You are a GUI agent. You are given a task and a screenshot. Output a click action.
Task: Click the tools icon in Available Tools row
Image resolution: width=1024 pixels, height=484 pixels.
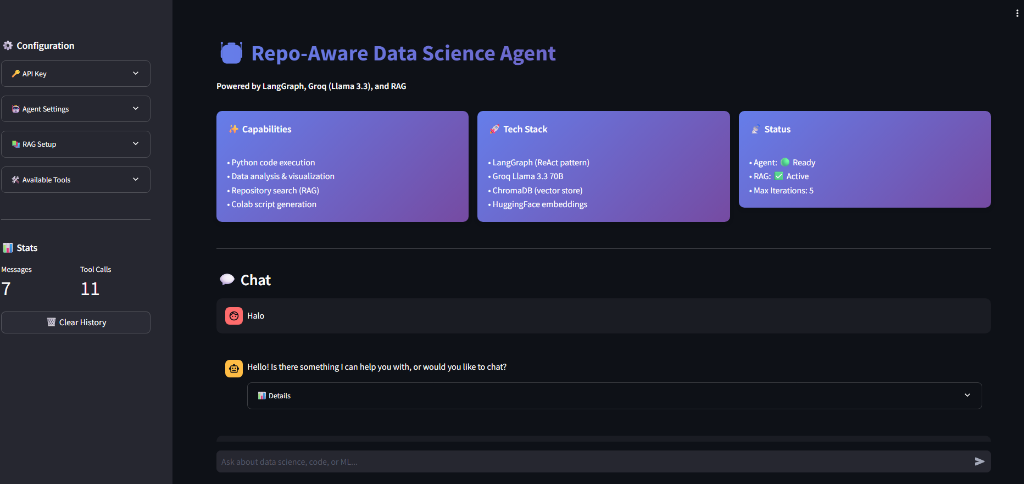coord(16,180)
